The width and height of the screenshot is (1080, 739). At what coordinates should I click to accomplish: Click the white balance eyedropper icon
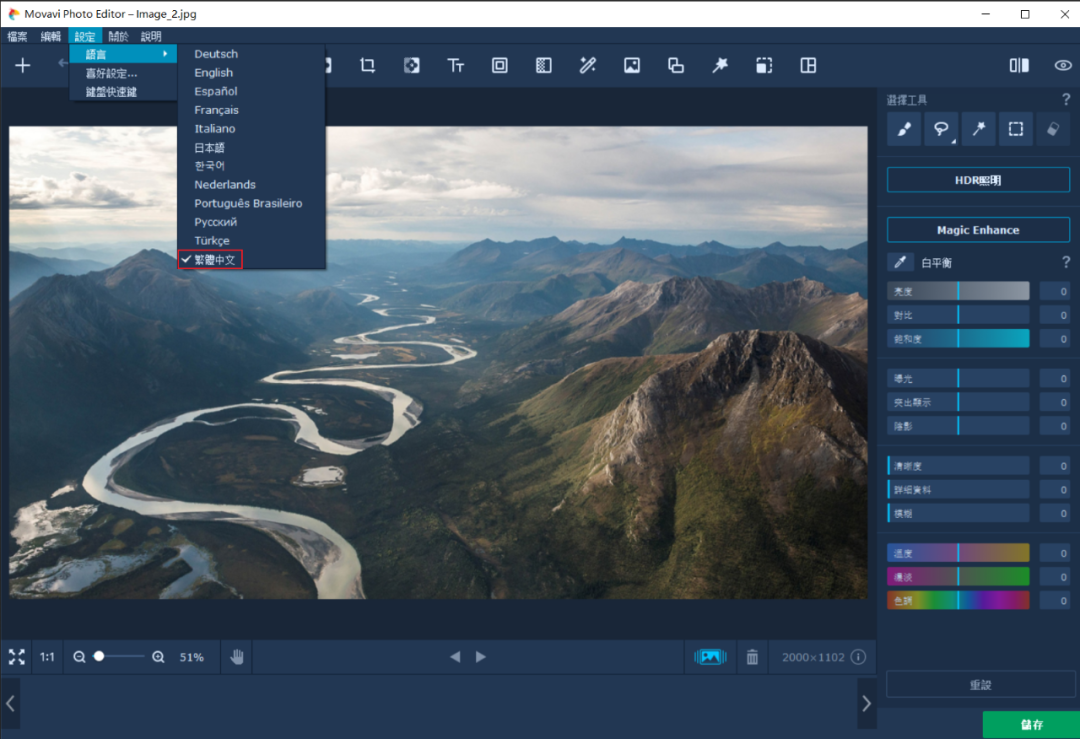coord(900,262)
